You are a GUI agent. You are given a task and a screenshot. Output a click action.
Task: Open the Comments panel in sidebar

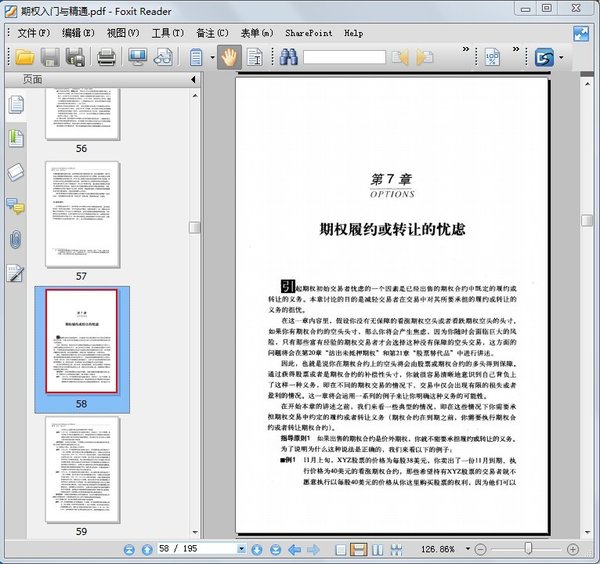point(15,206)
